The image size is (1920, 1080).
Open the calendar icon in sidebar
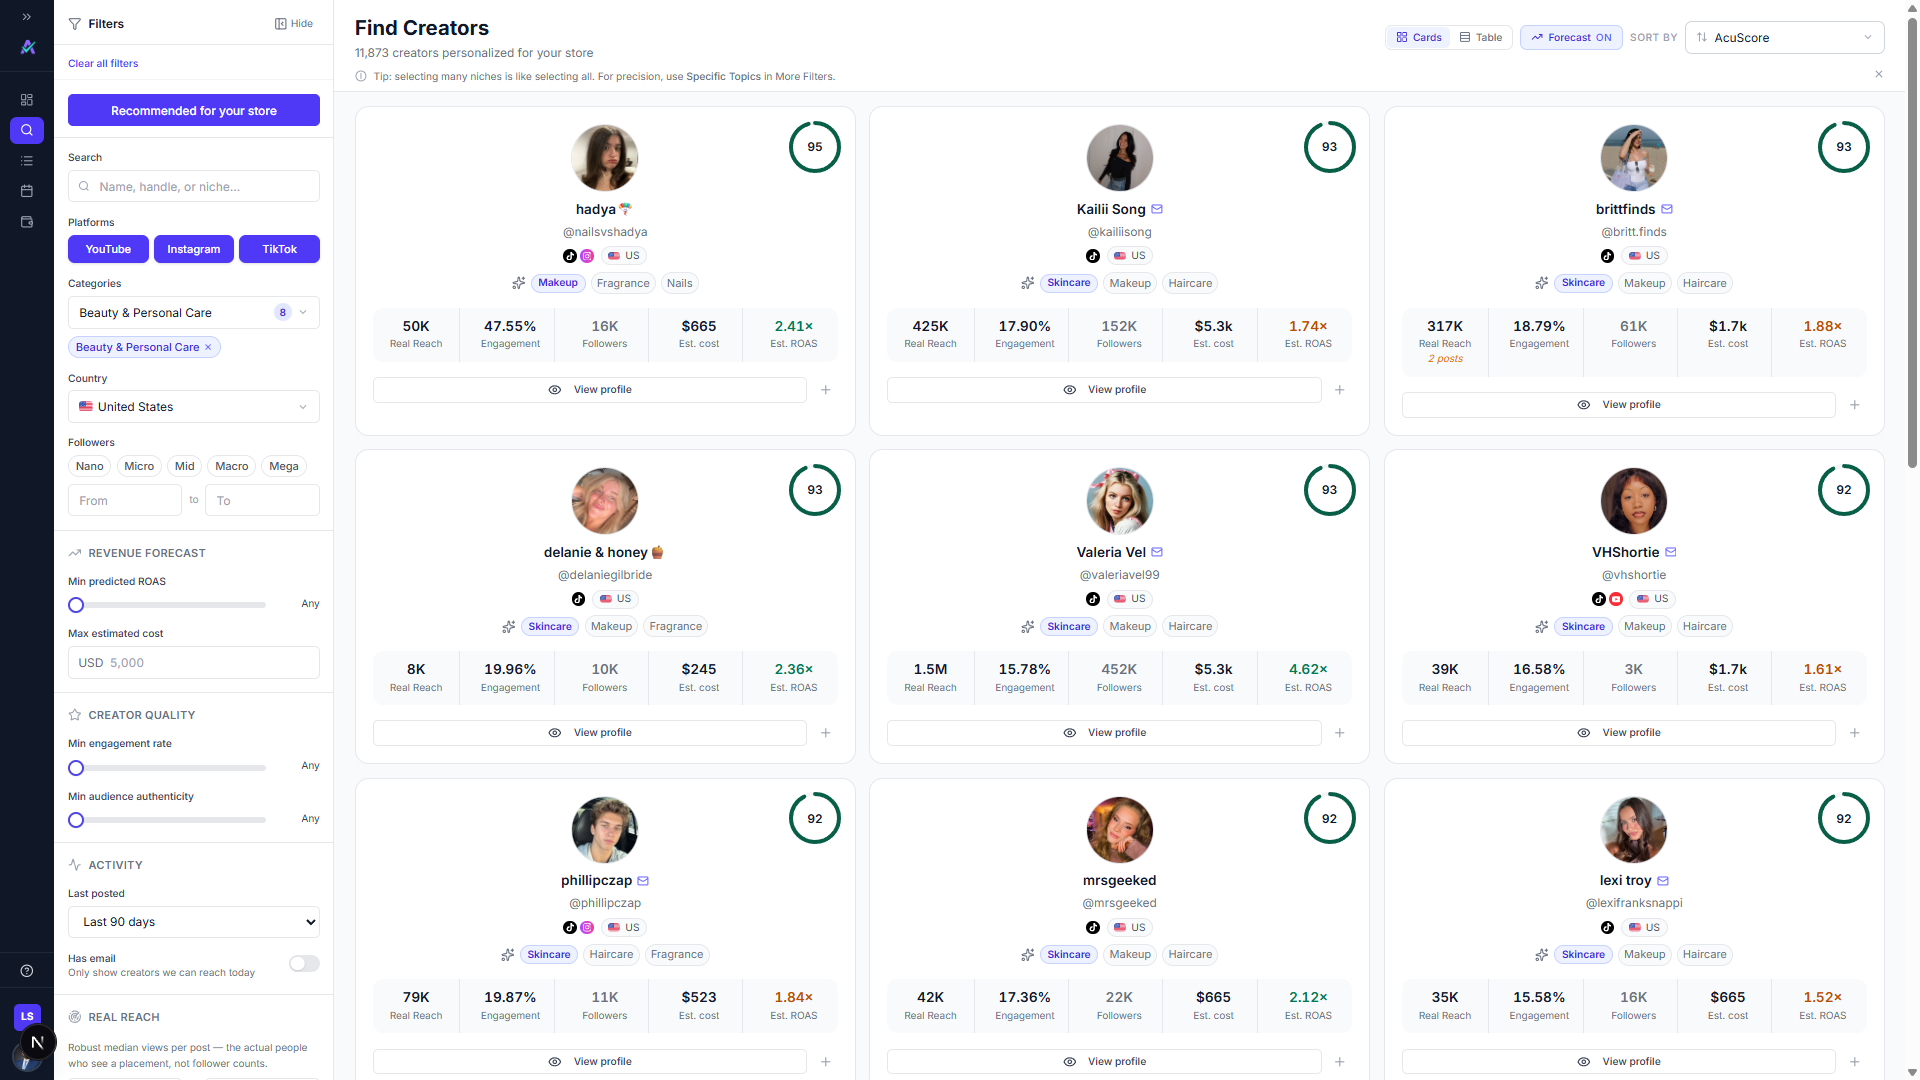pyautogui.click(x=27, y=191)
